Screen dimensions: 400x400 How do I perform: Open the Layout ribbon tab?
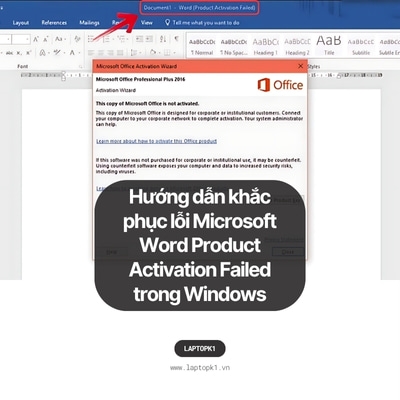21,23
